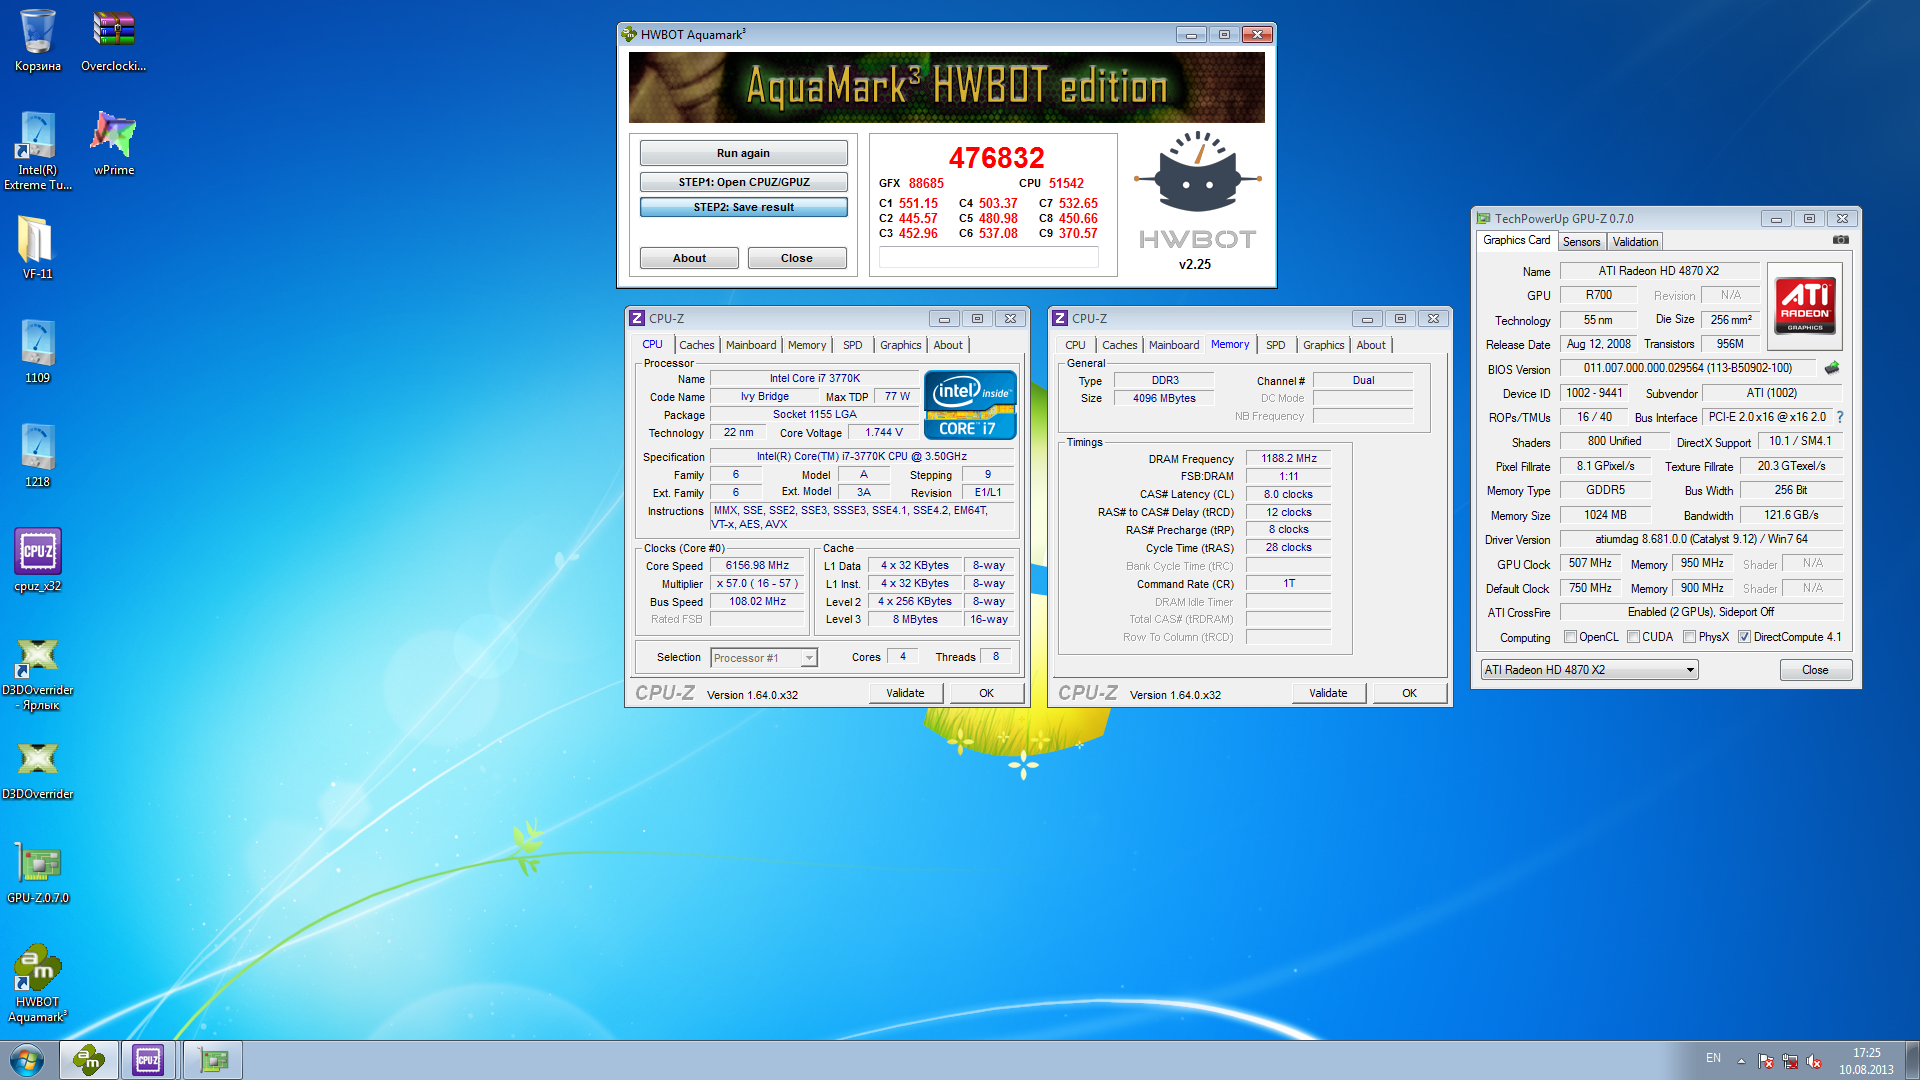The height and width of the screenshot is (1080, 1920).
Task: Click the Windows Start orb
Action: [27, 1060]
